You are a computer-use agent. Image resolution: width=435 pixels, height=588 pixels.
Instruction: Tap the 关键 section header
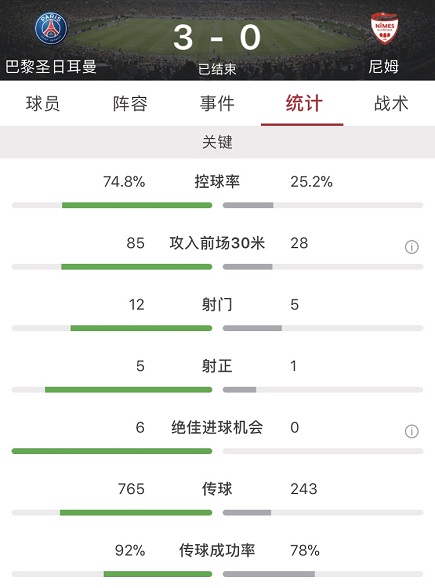218,142
